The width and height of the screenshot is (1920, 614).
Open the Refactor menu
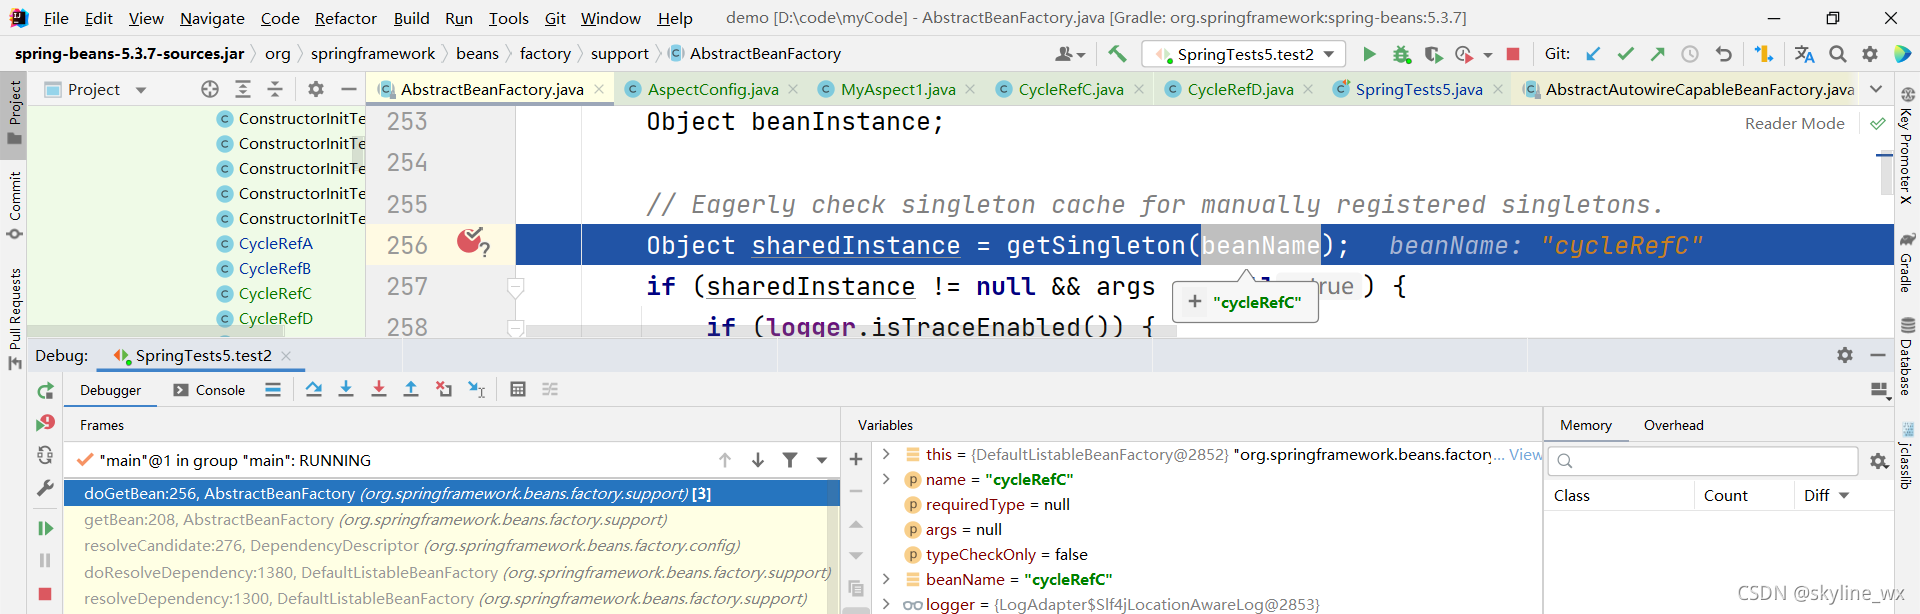(345, 18)
